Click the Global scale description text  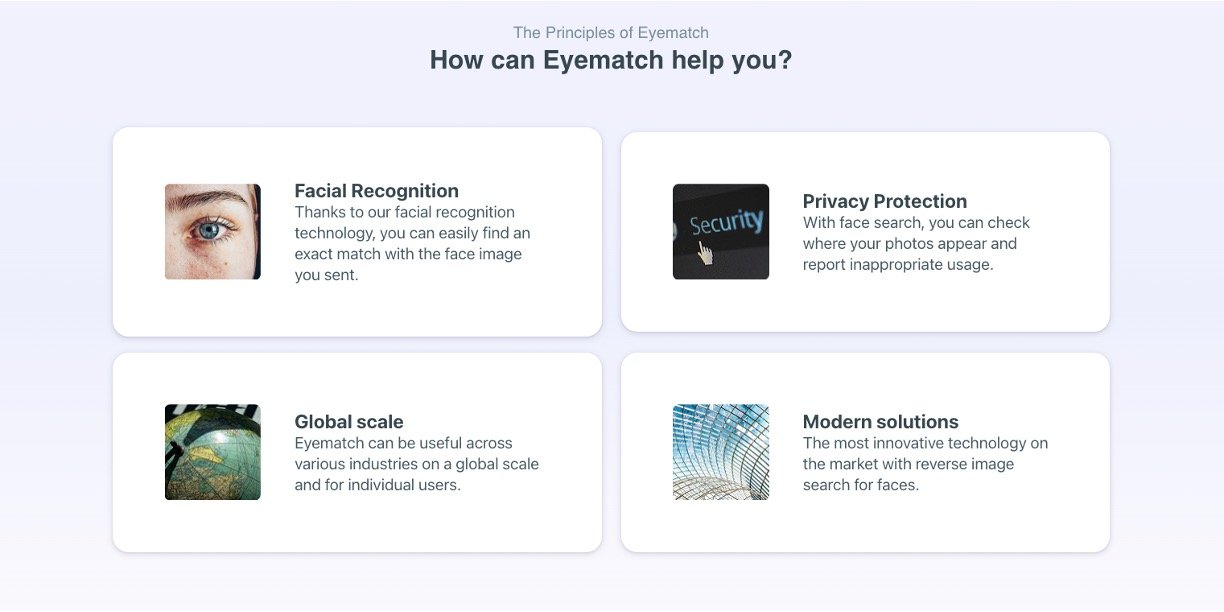[415, 464]
